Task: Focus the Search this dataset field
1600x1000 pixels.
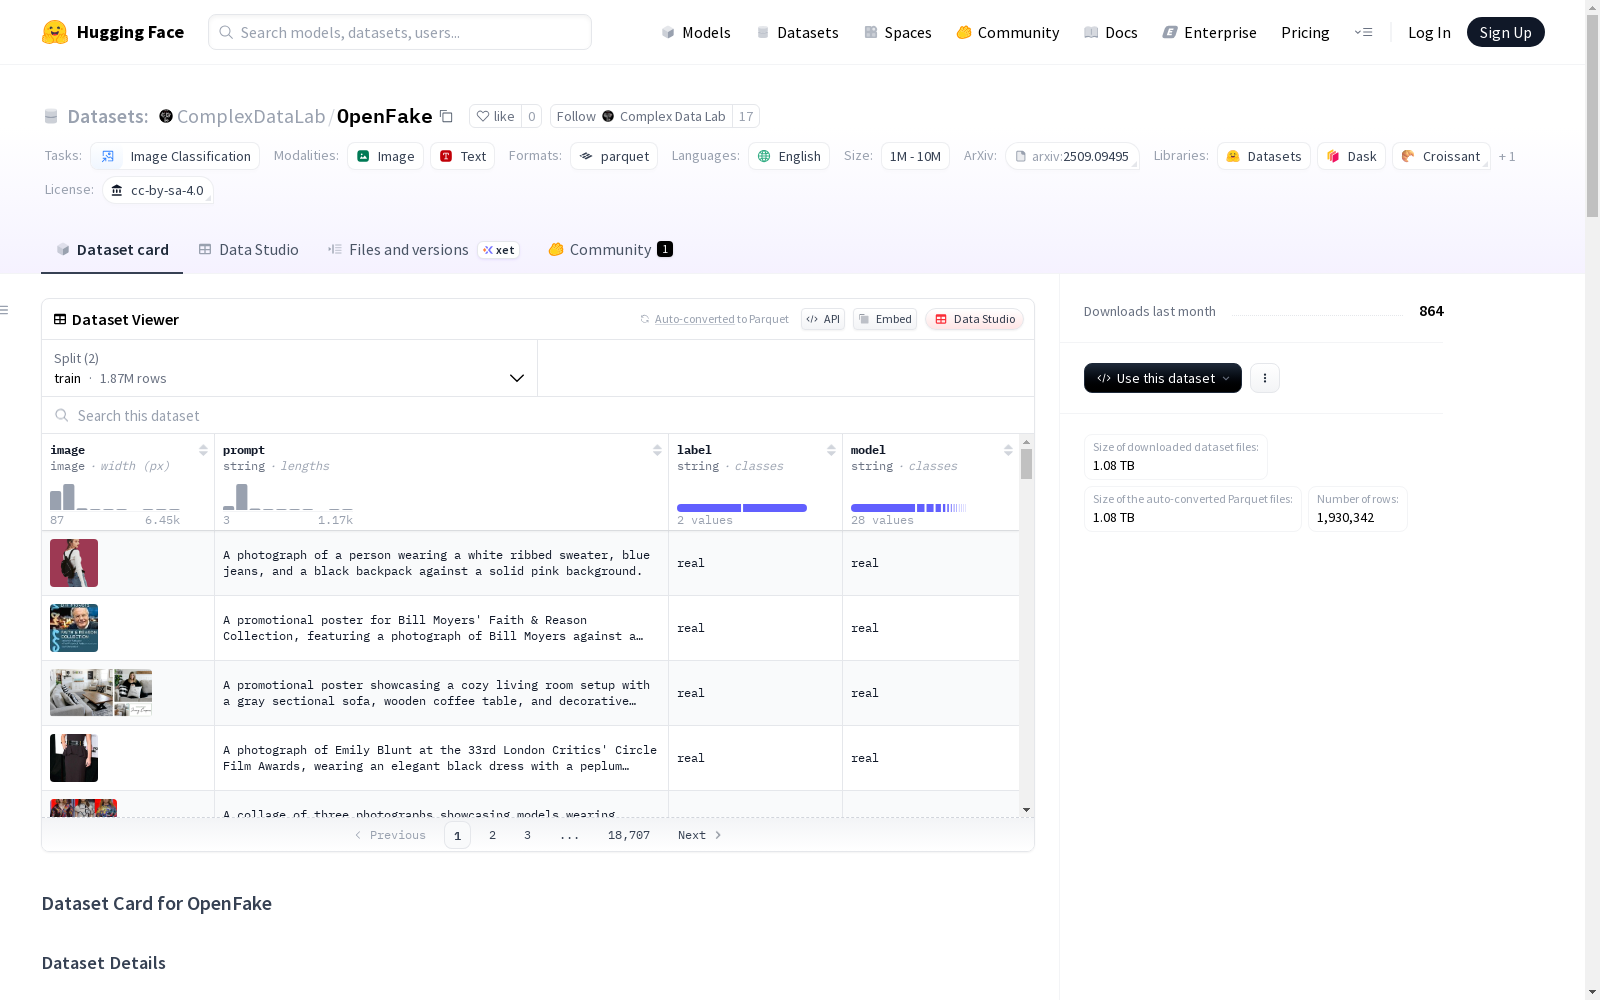Action: (538, 415)
